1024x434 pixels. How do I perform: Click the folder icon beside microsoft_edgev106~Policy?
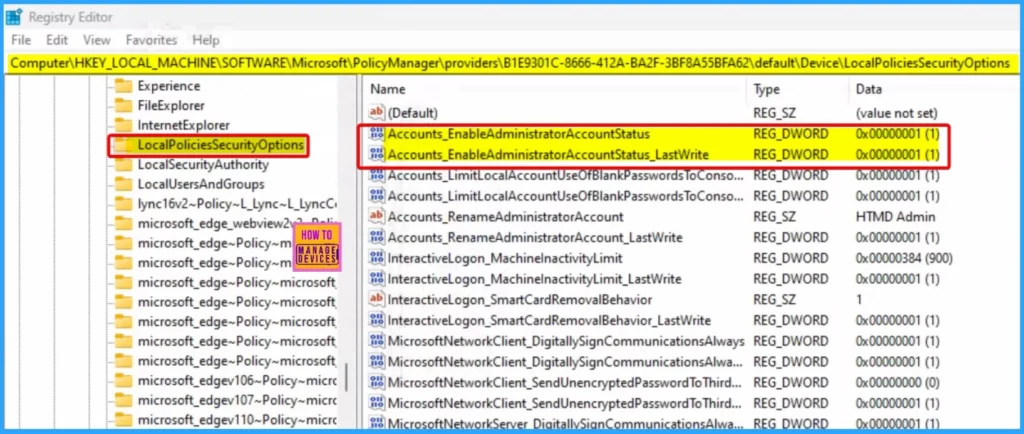(123, 380)
